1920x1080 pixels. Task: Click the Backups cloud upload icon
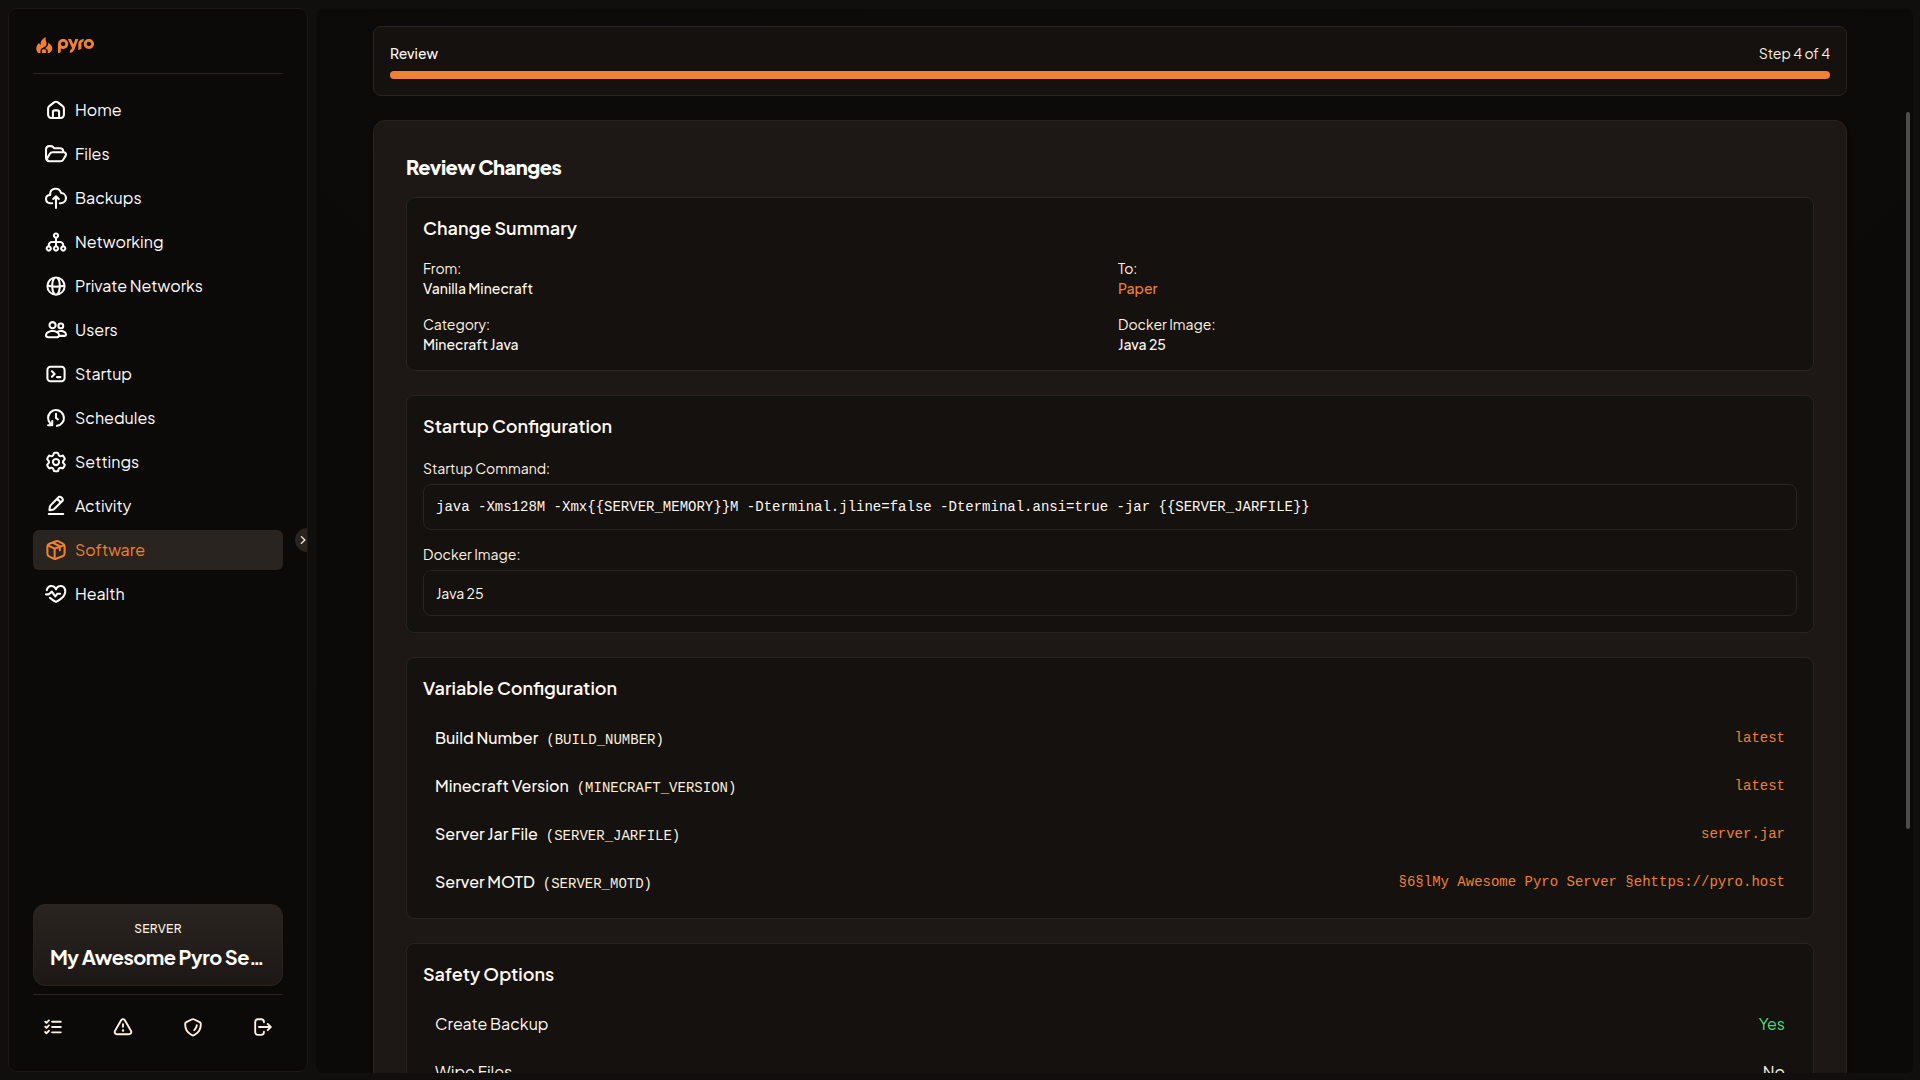[56, 198]
